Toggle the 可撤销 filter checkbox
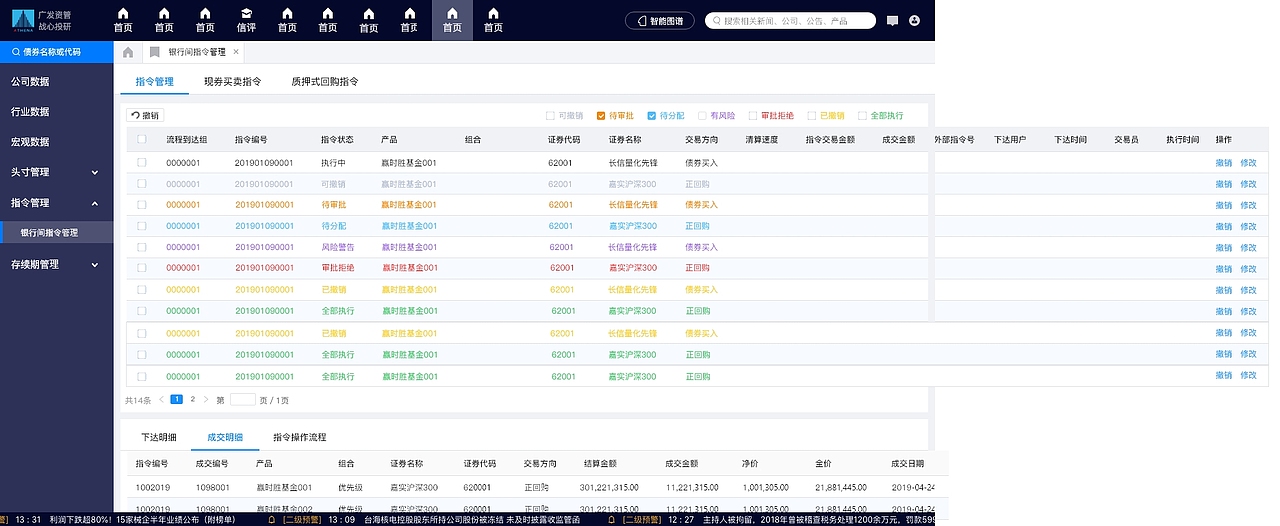The image size is (1280, 526). (x=550, y=116)
